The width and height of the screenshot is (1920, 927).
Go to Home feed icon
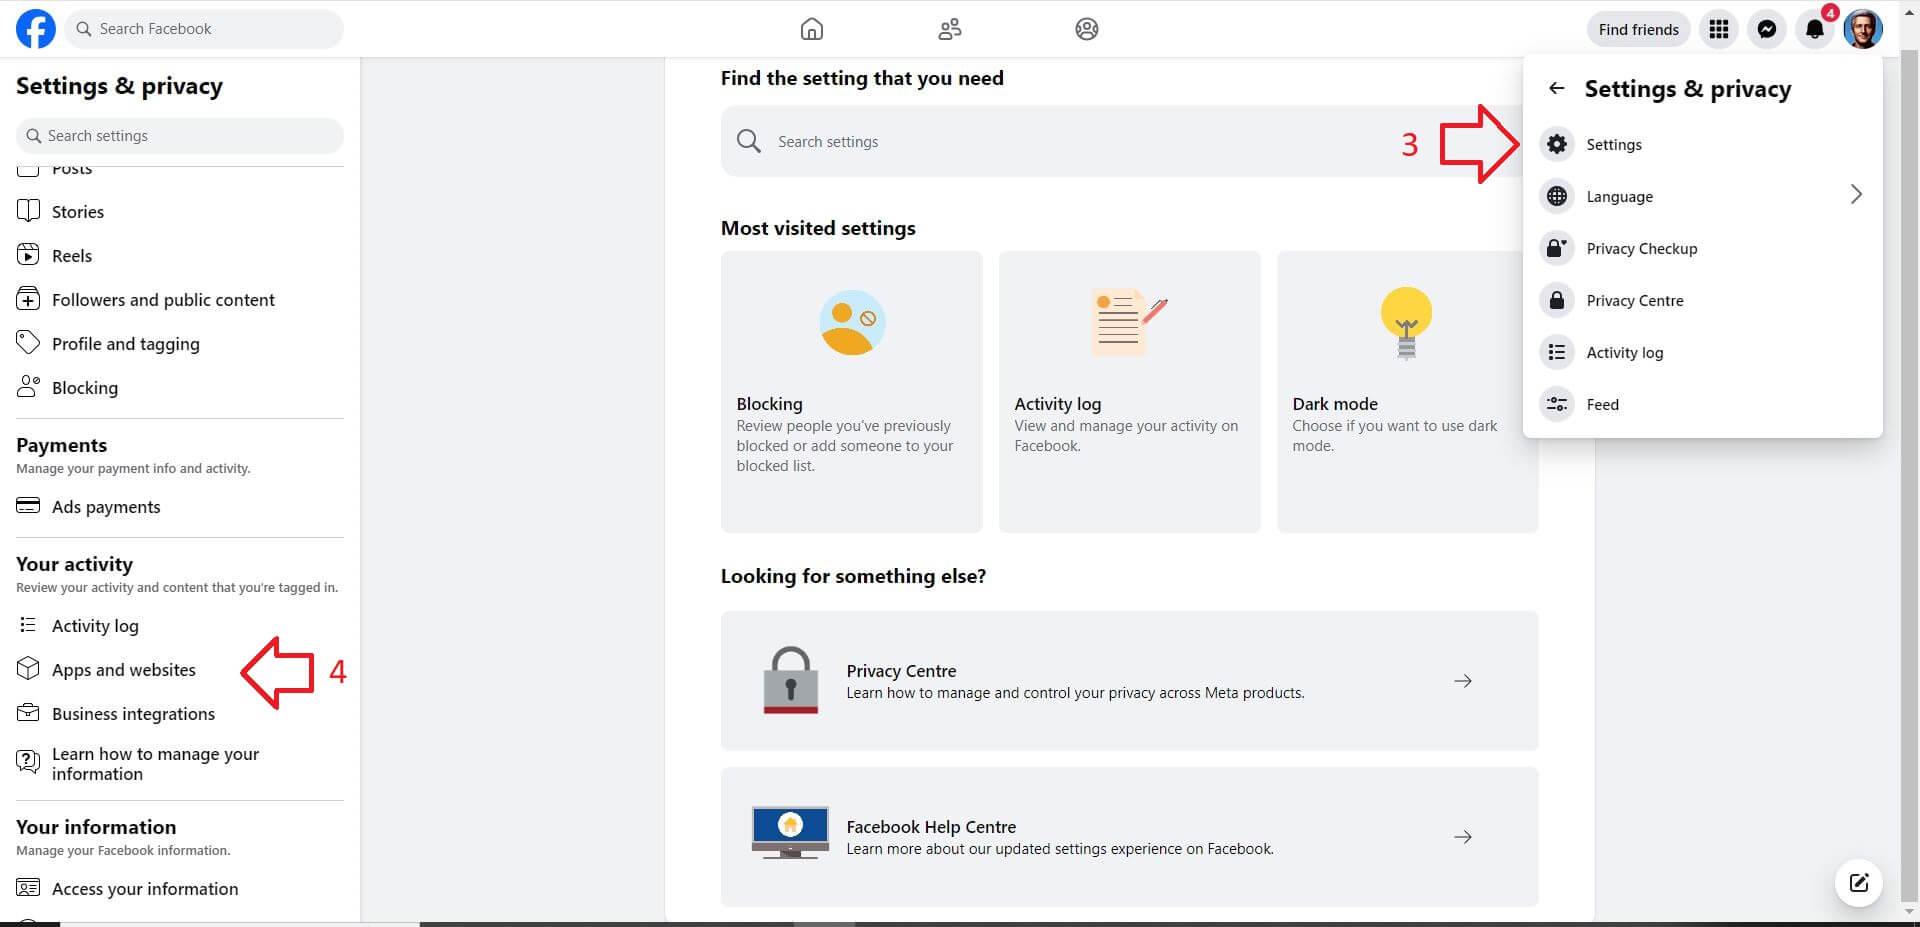coord(812,29)
